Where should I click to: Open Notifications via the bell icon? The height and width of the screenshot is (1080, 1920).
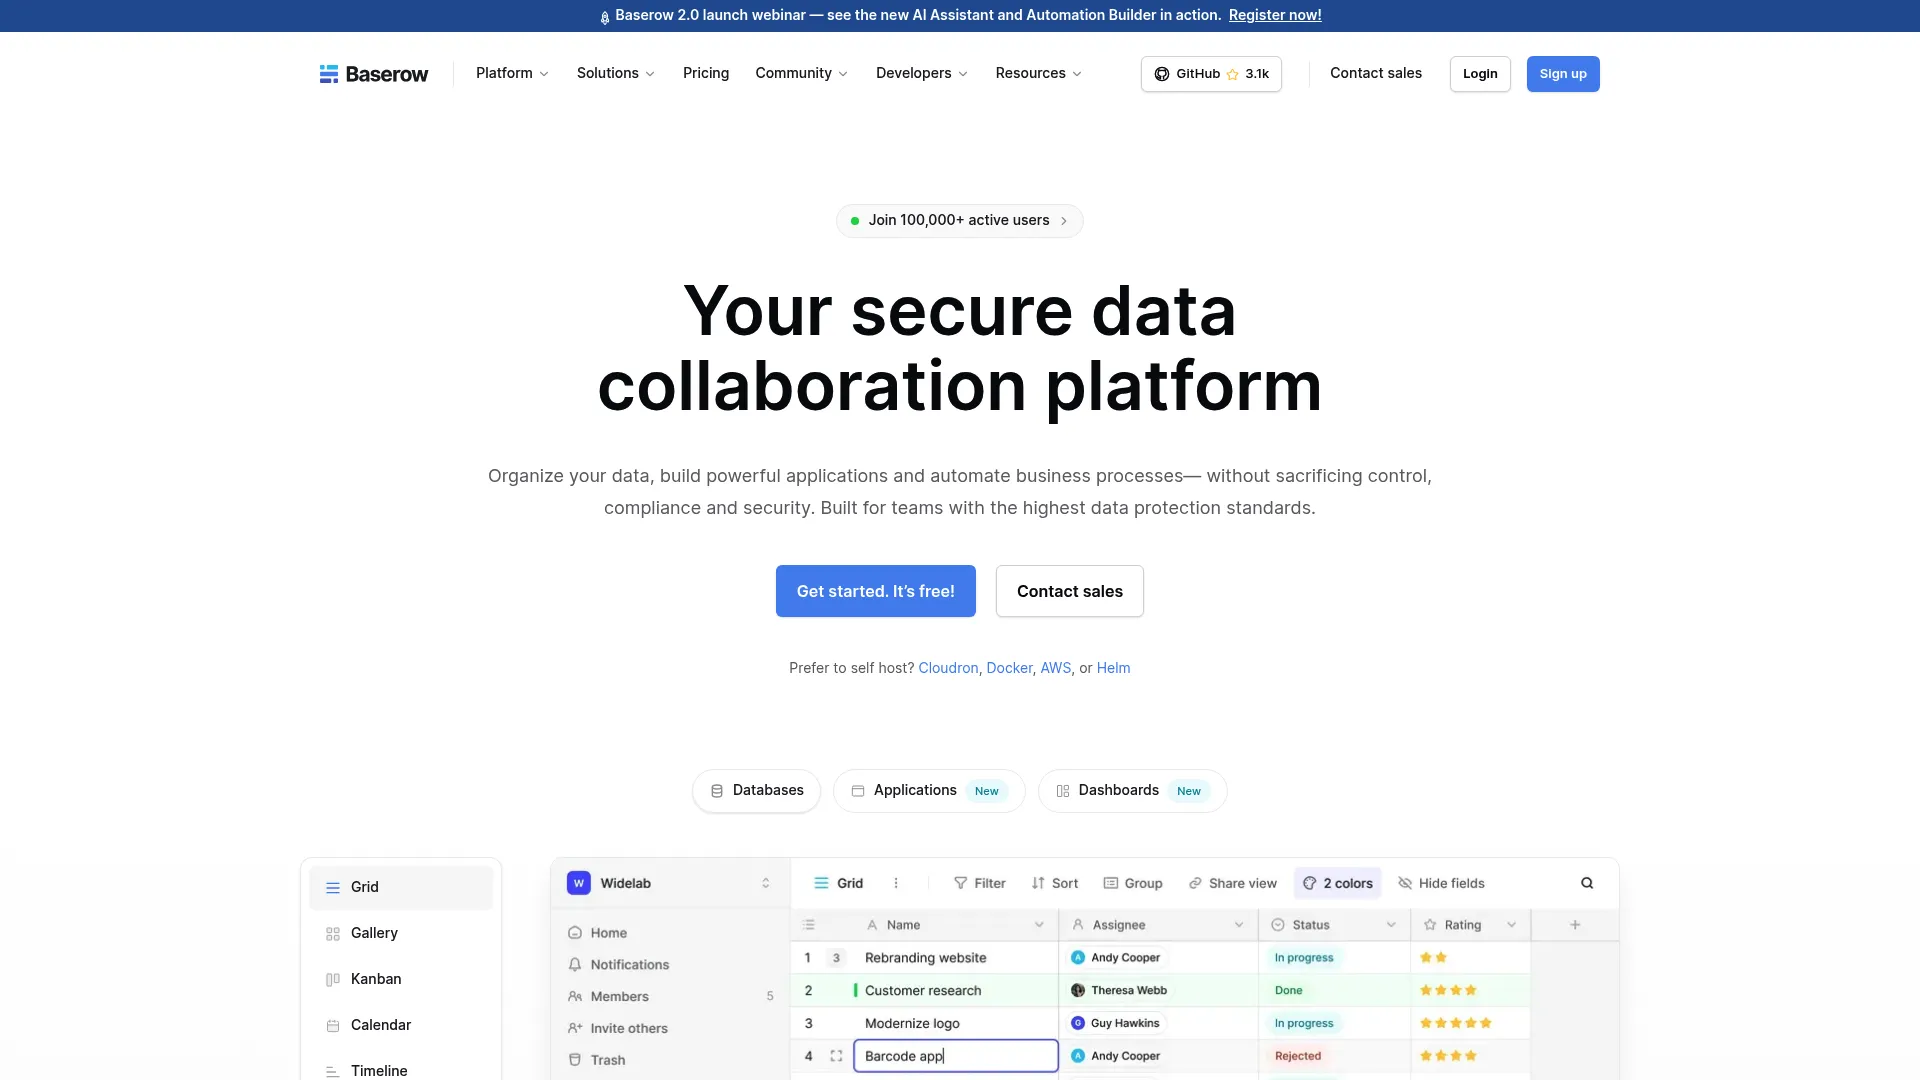575,964
